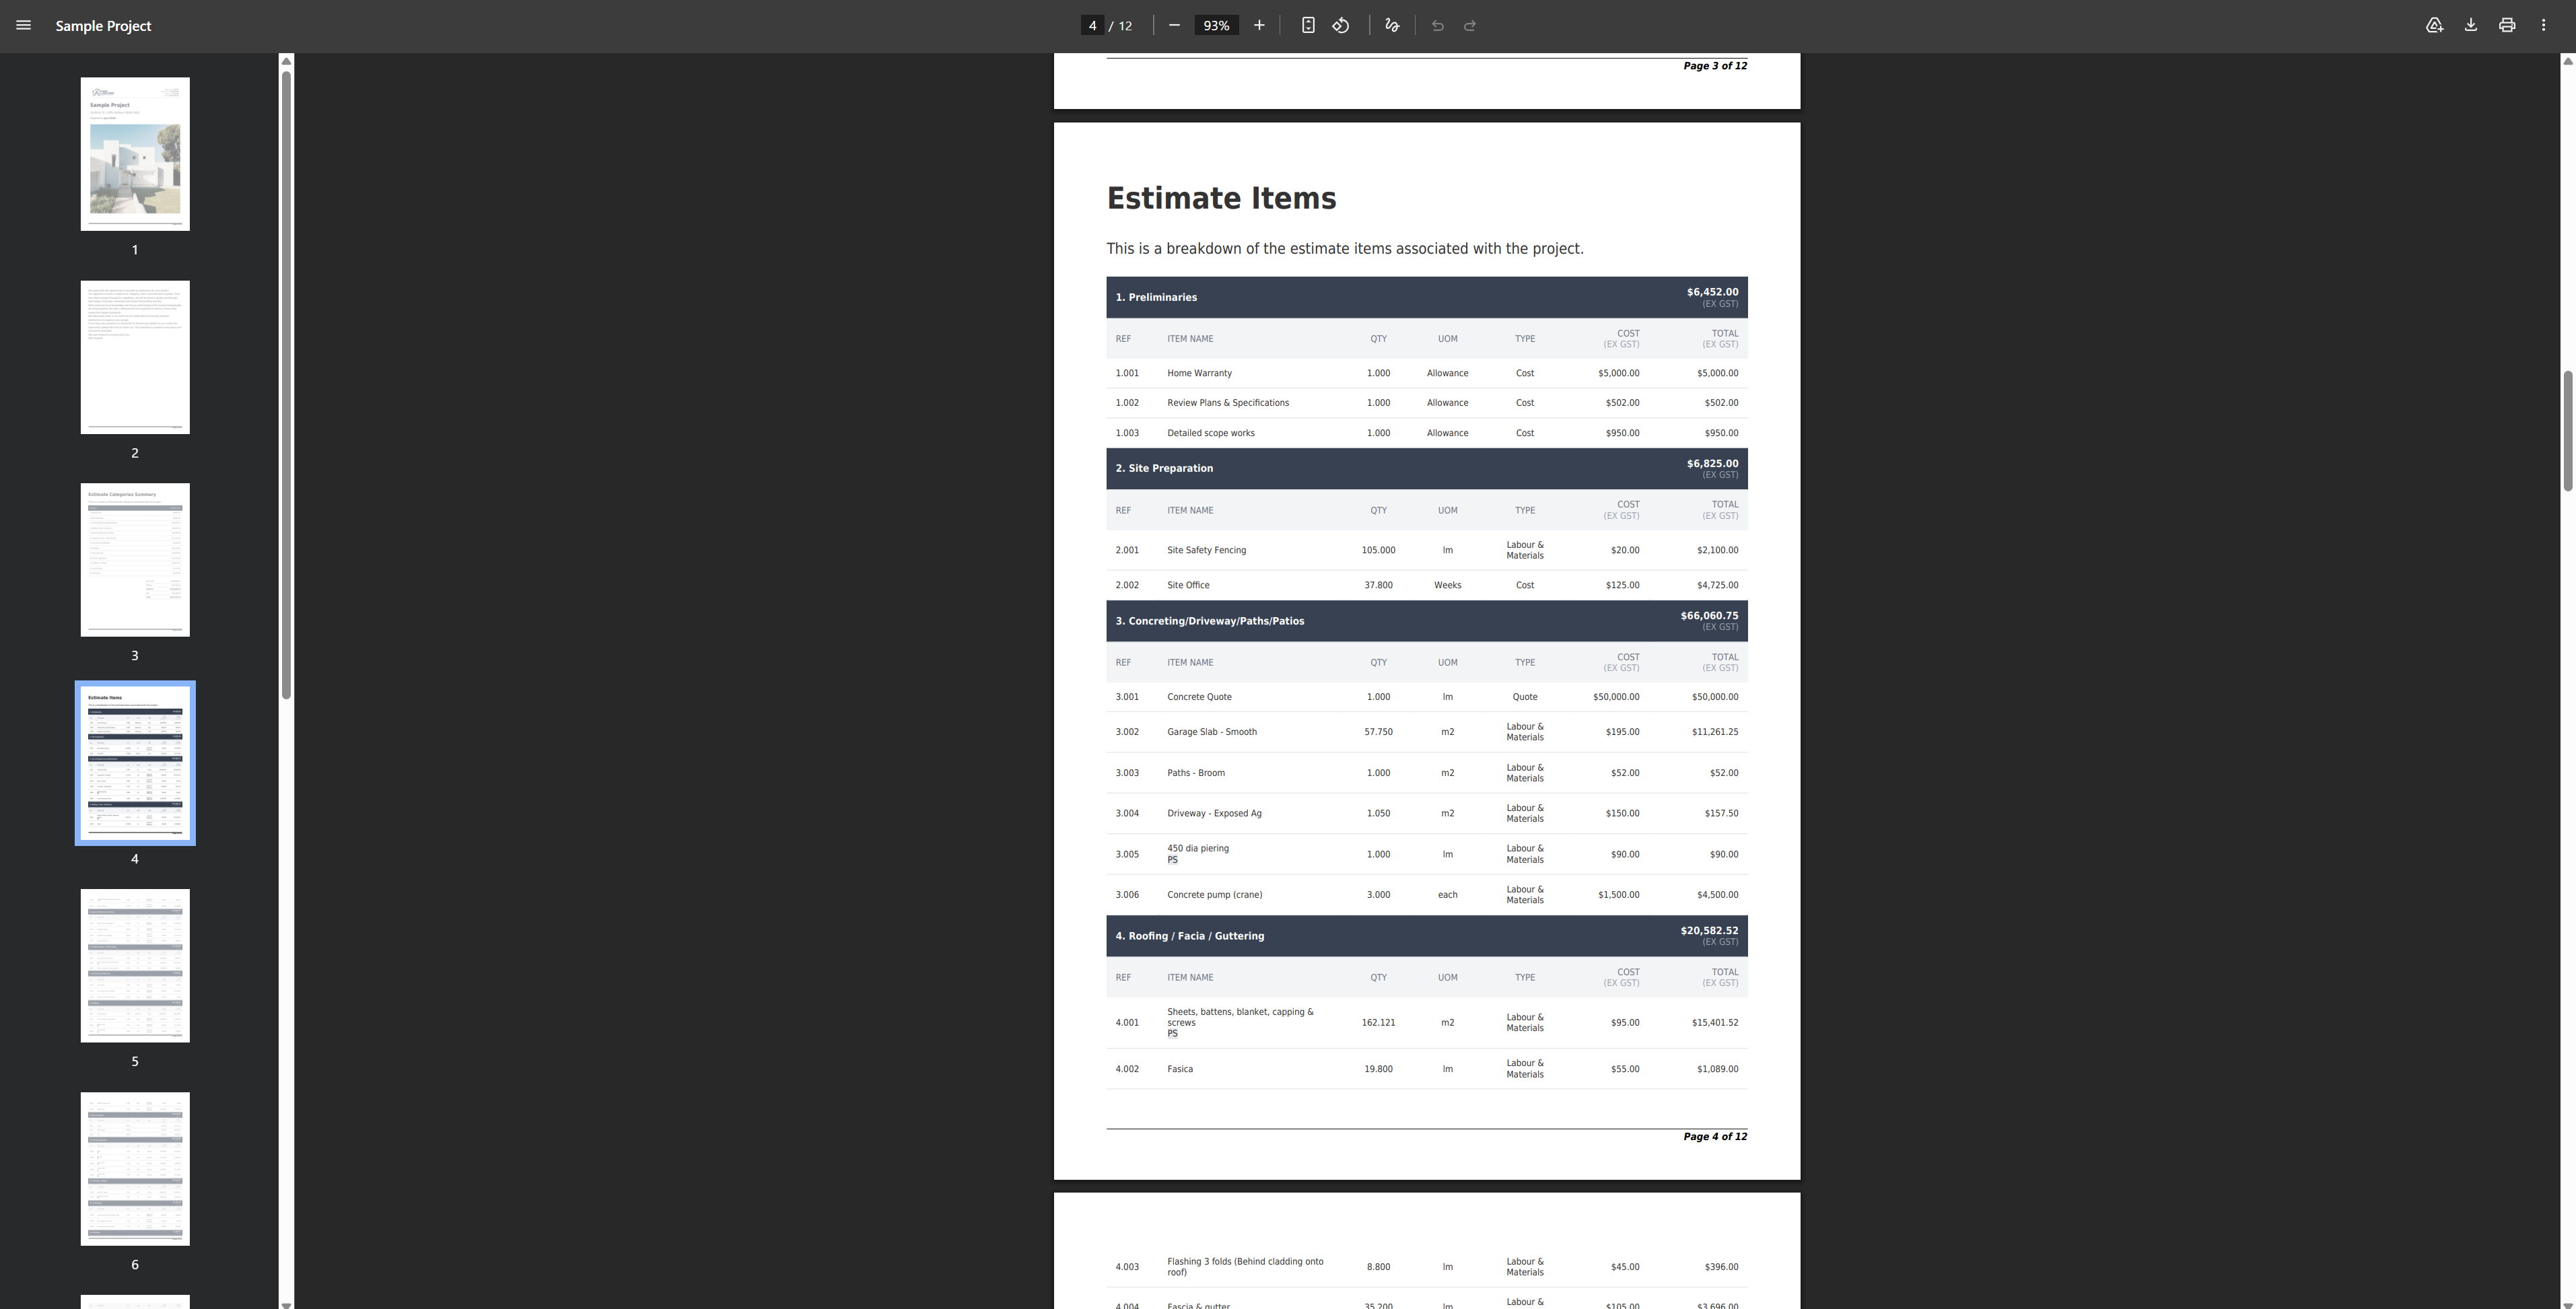Screen dimensions: 2576x1309
Task: Select the draw annotation tool
Action: [x=1392, y=25]
